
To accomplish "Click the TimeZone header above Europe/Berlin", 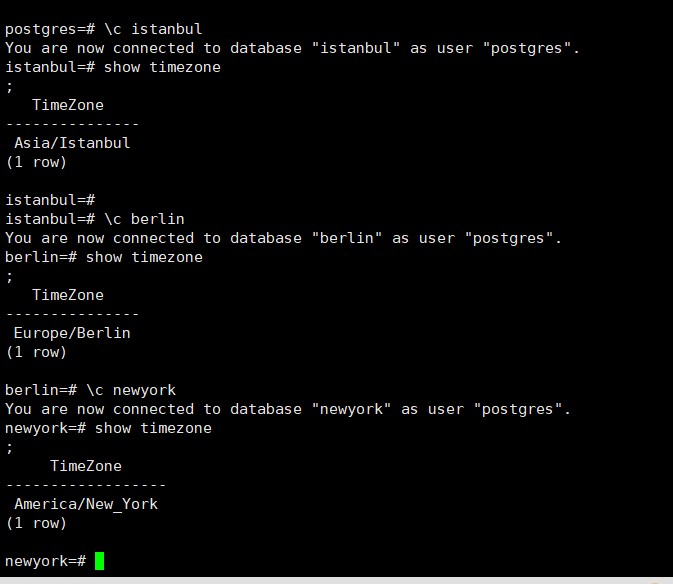I will pos(67,295).
